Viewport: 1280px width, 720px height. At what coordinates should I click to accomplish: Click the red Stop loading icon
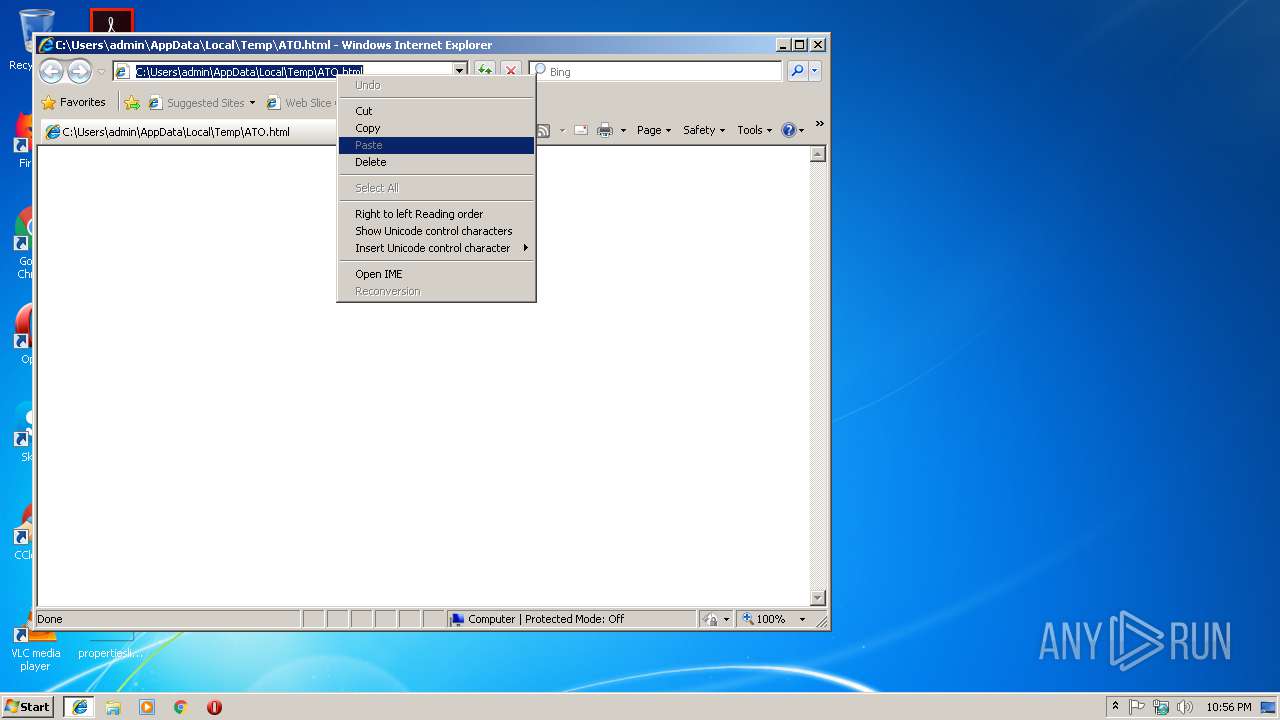[x=511, y=71]
